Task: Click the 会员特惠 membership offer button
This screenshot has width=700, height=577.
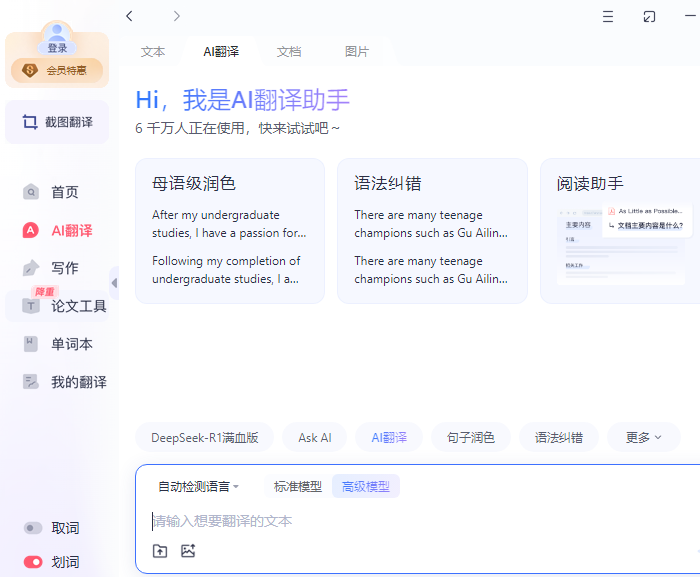Action: pyautogui.click(x=57, y=71)
